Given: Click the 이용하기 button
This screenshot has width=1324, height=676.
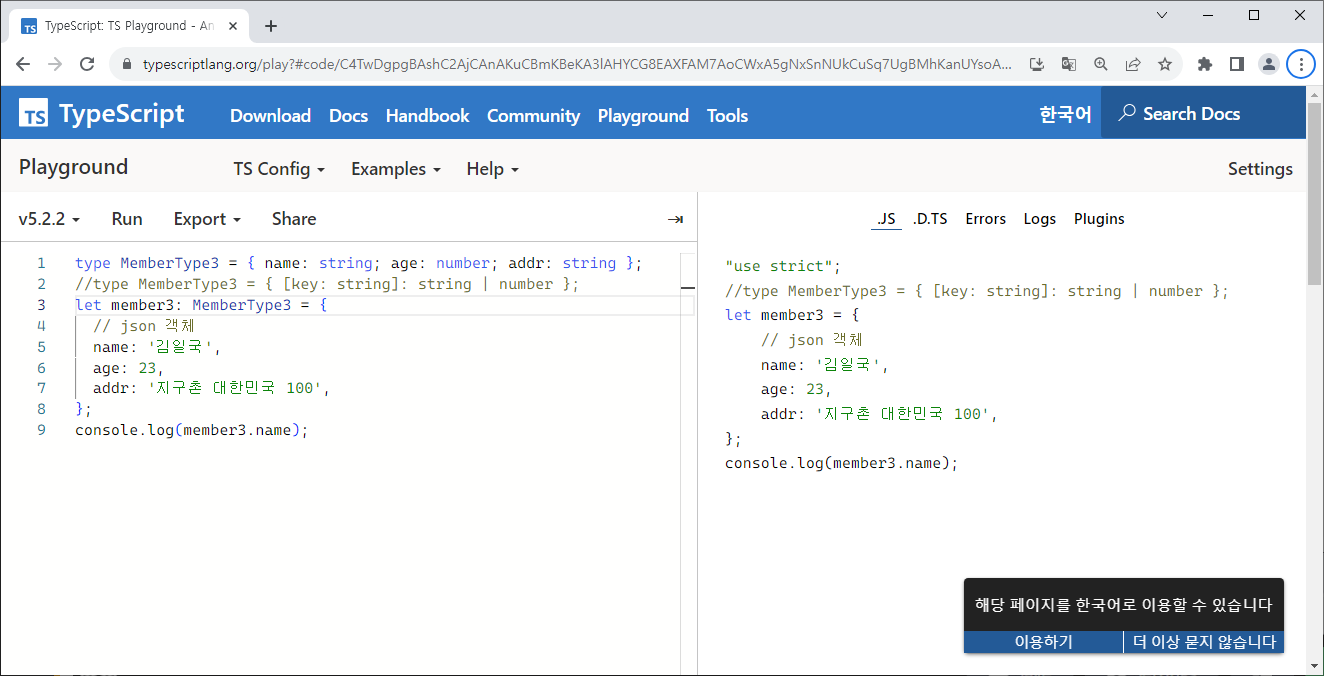Looking at the screenshot, I should tap(1043, 642).
